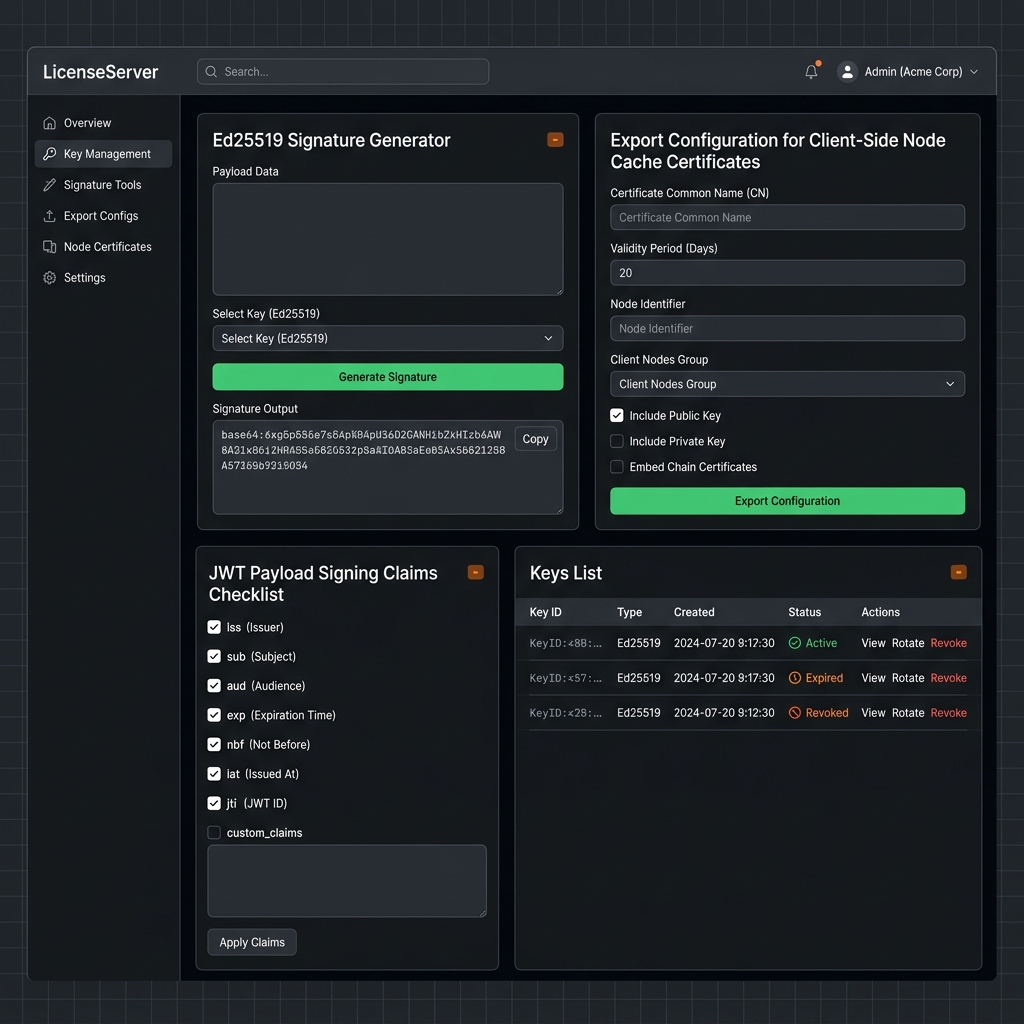Click into the Payload Data text area

388,239
